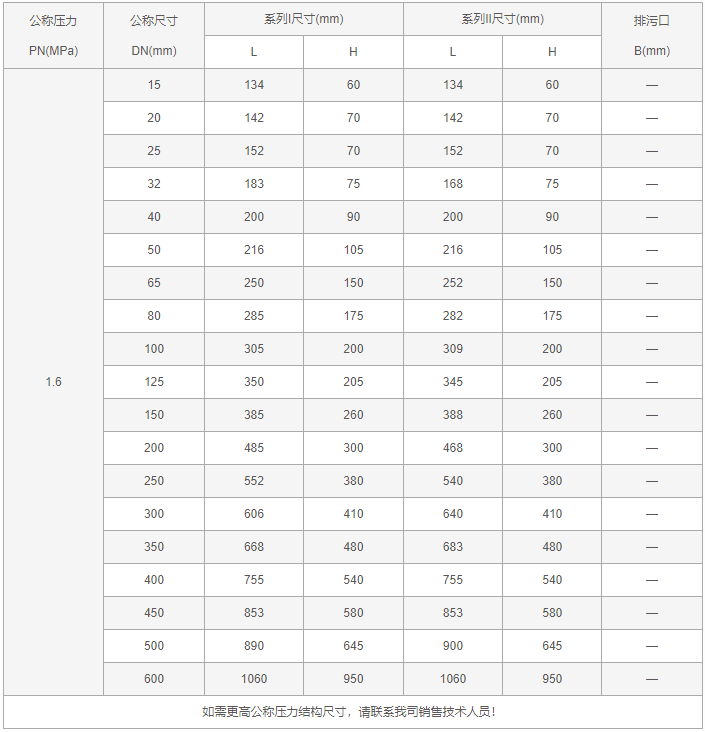
Task: Click the 309 cell in DN 100 row
Action: click(453, 349)
